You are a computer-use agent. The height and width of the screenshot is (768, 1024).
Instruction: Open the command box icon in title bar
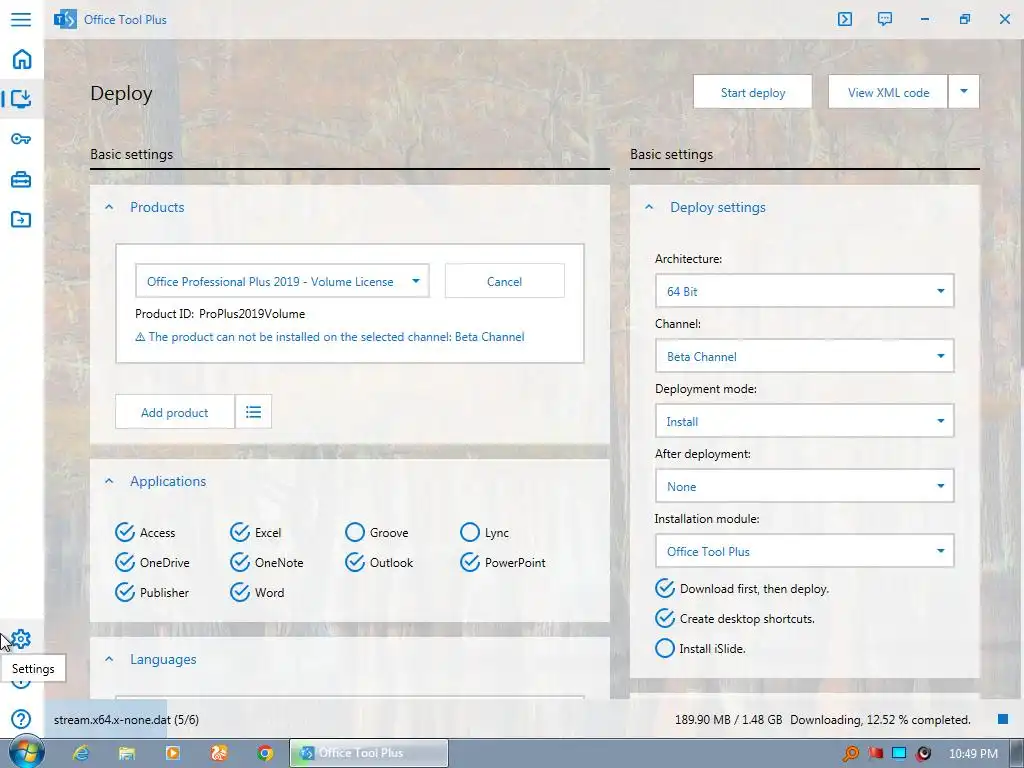point(844,19)
